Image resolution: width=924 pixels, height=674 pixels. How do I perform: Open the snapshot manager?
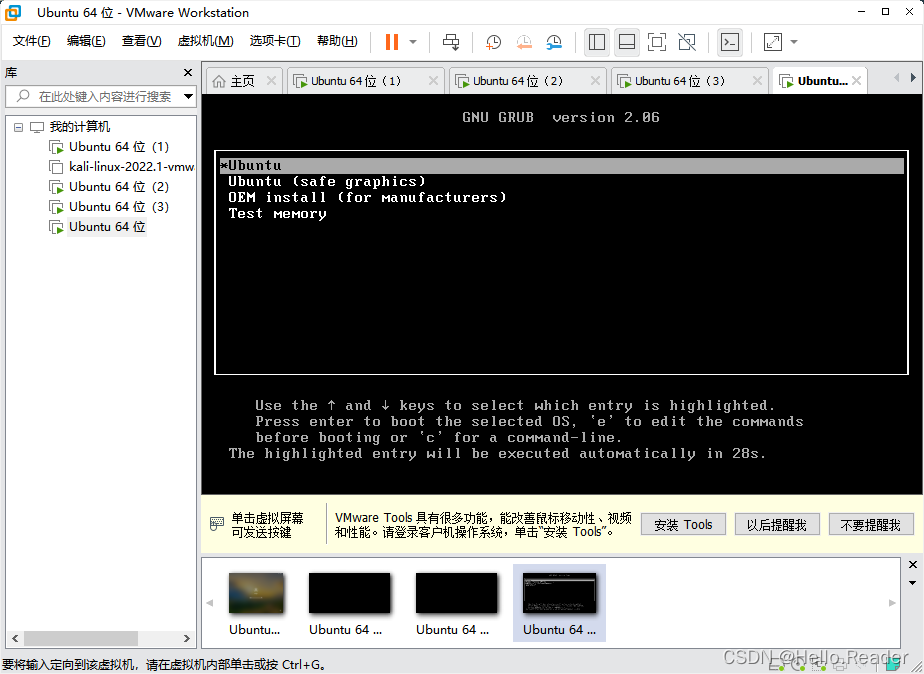(554, 42)
